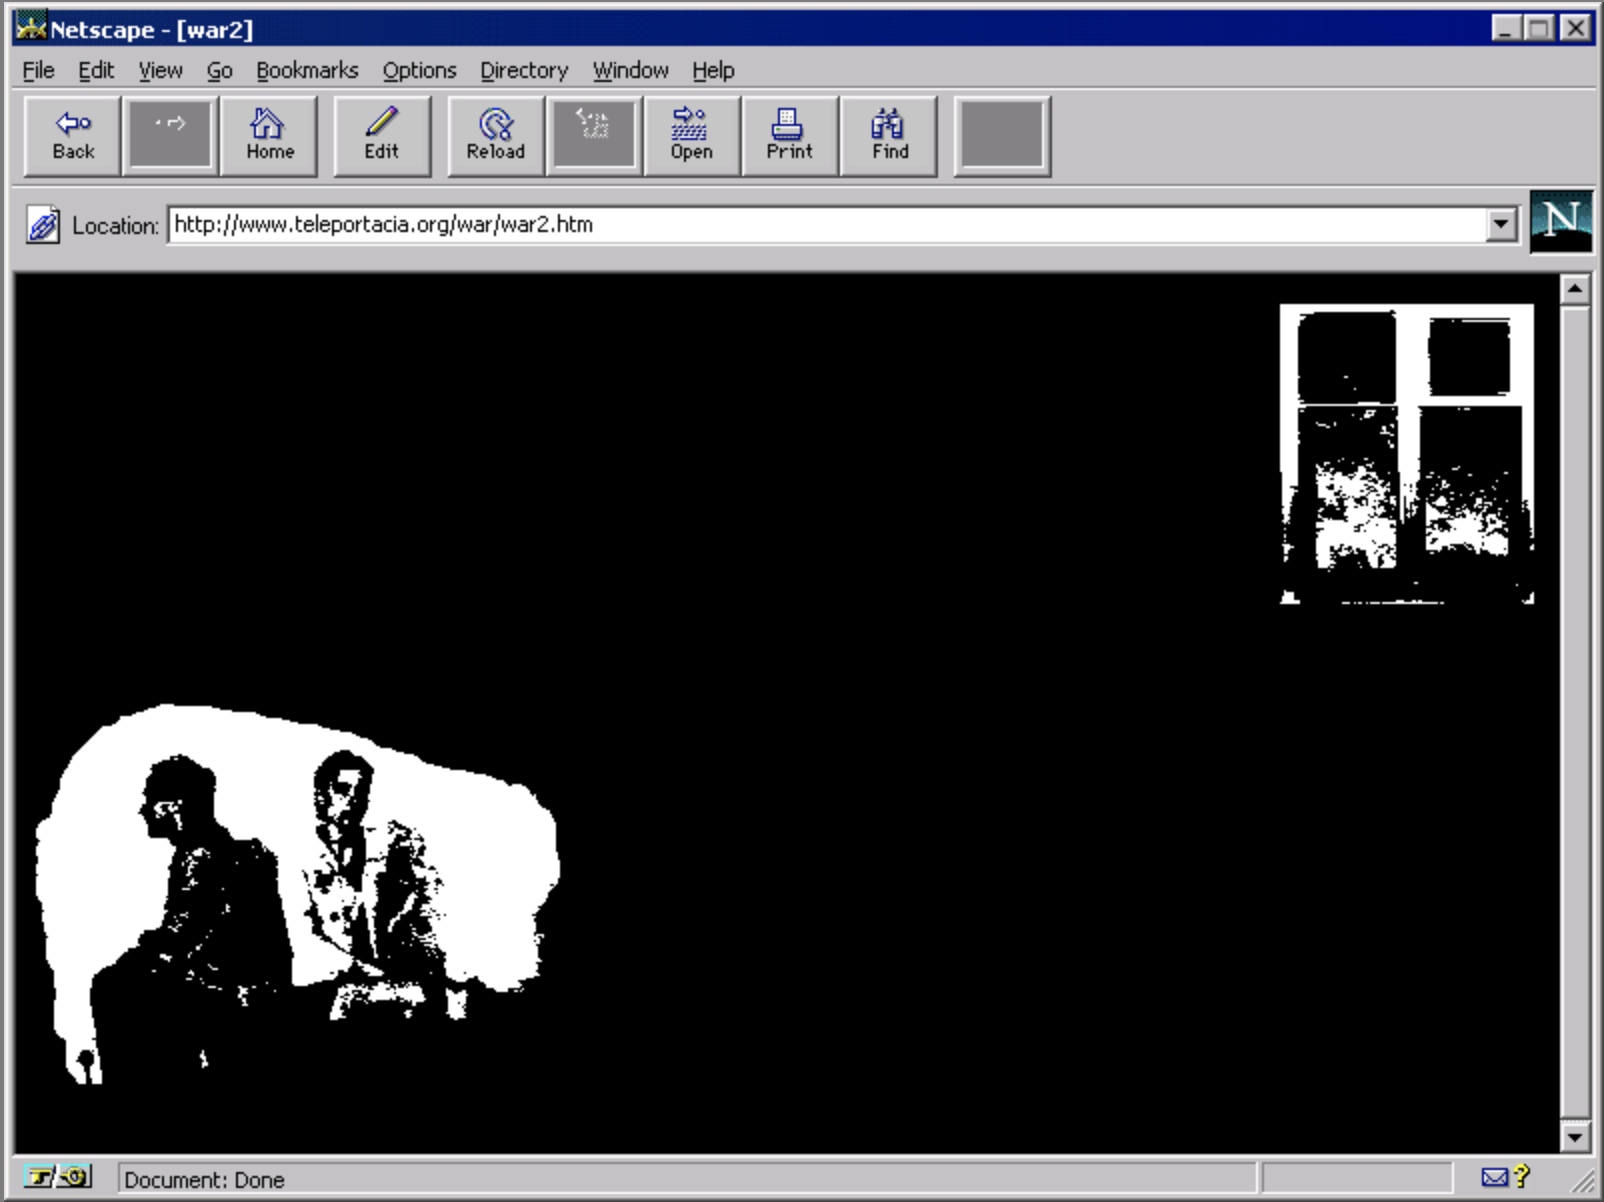Image resolution: width=1604 pixels, height=1202 pixels.
Task: Open the File menu
Action: click(x=38, y=70)
